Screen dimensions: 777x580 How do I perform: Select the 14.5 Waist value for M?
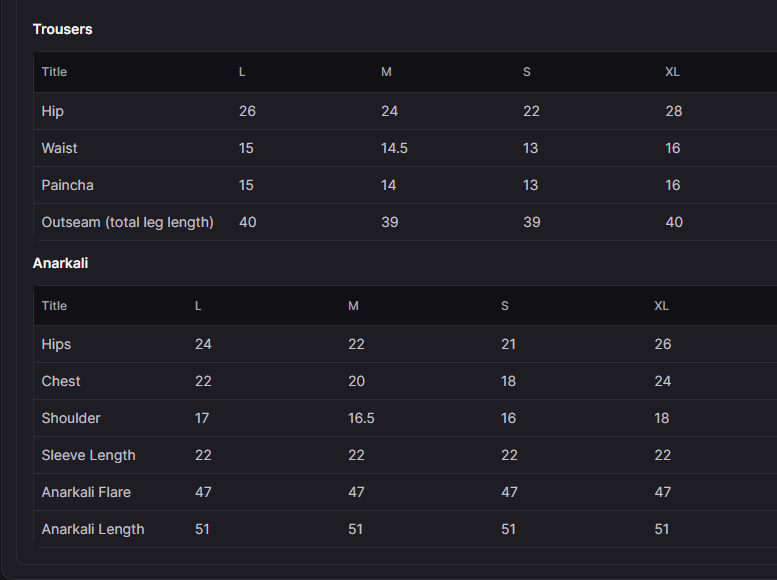coord(394,148)
